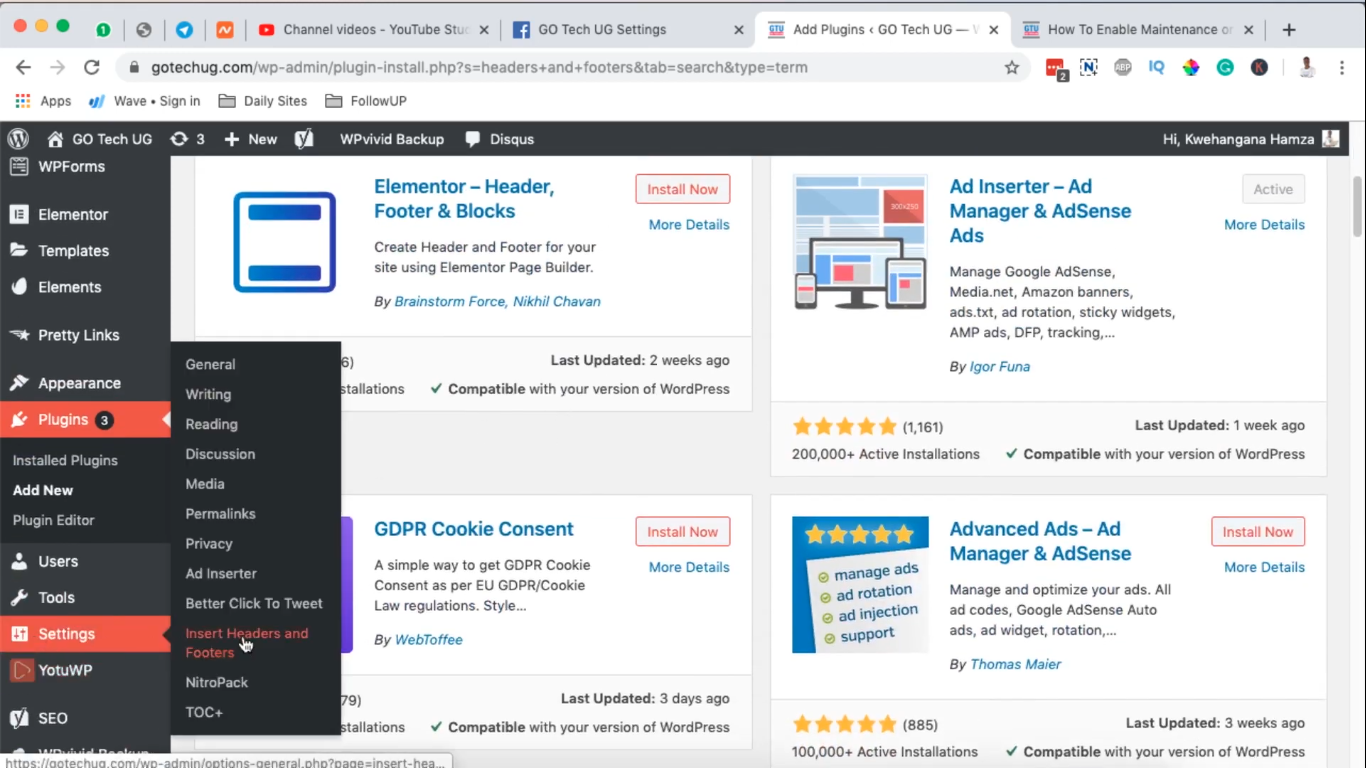Bookmark page with the star icon
This screenshot has height=768, width=1366.
click(x=1012, y=68)
